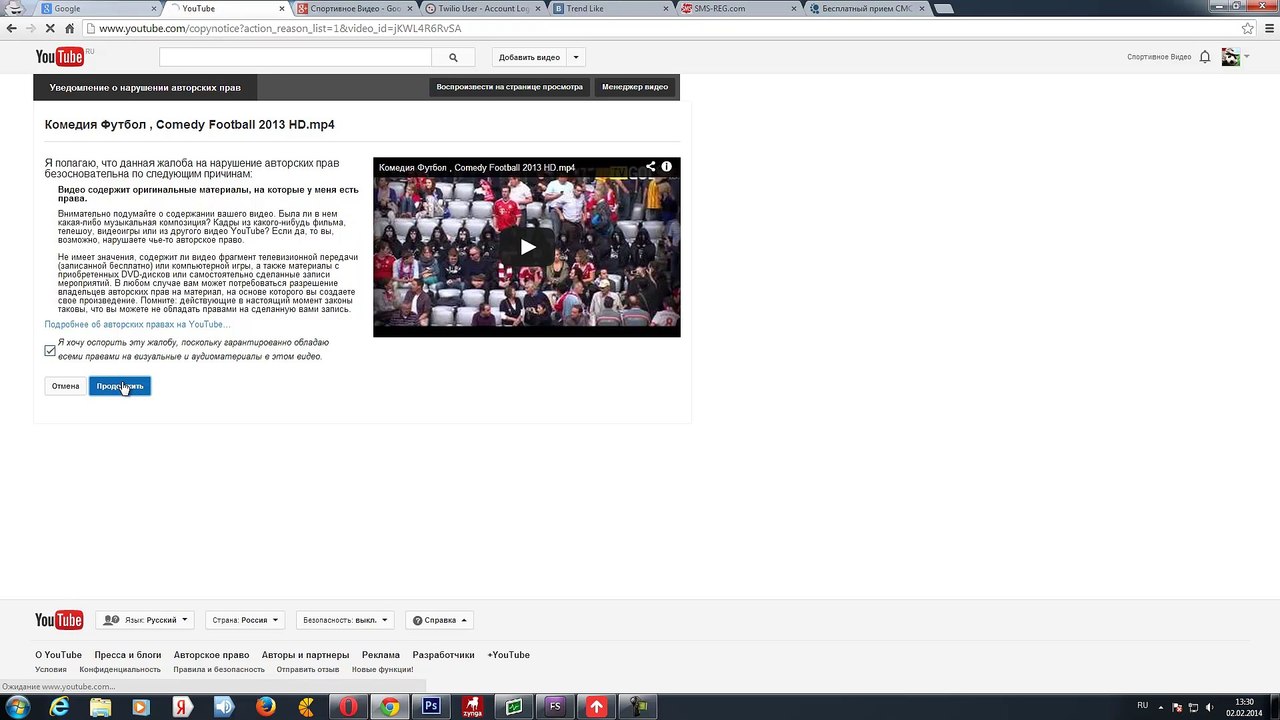The height and width of the screenshot is (720, 1280).
Task: Go back with browser back arrow
Action: (12, 28)
